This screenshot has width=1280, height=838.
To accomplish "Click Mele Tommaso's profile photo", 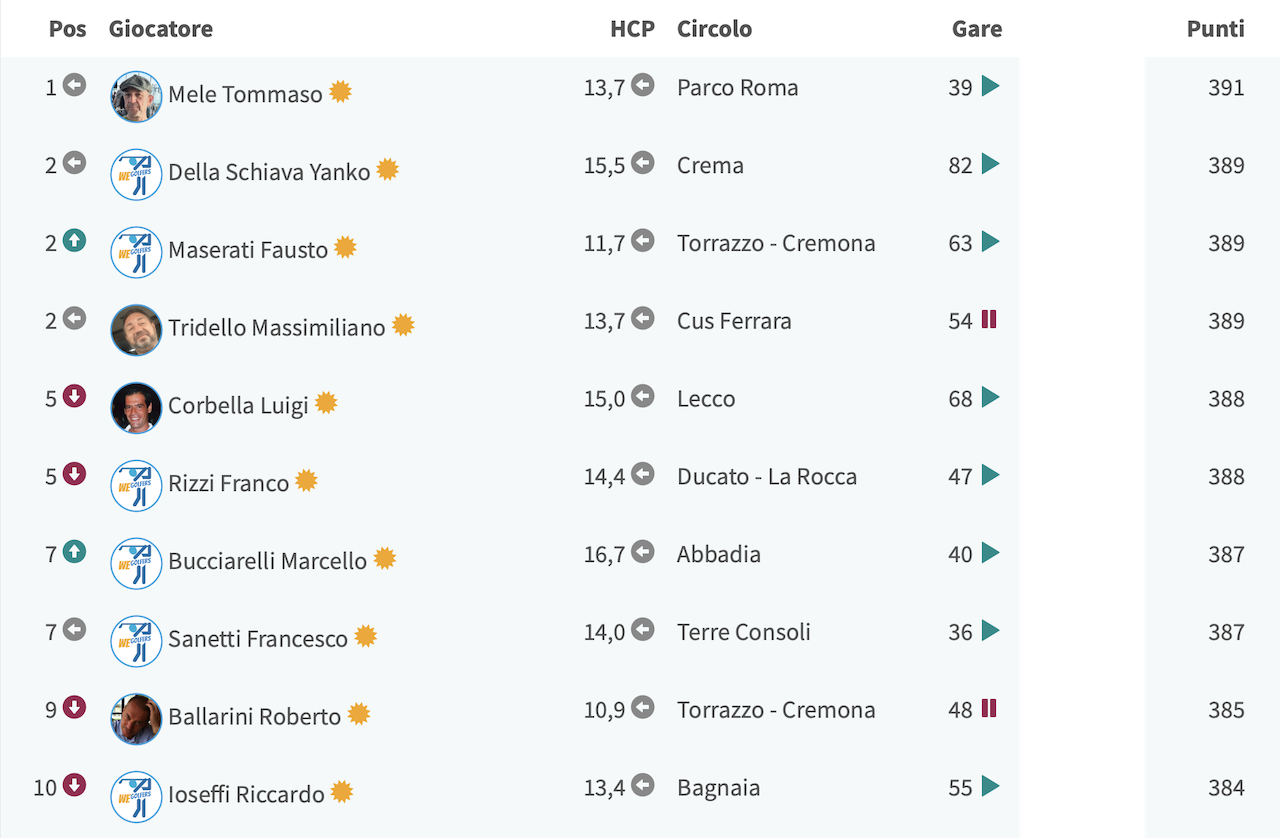I will [136, 97].
